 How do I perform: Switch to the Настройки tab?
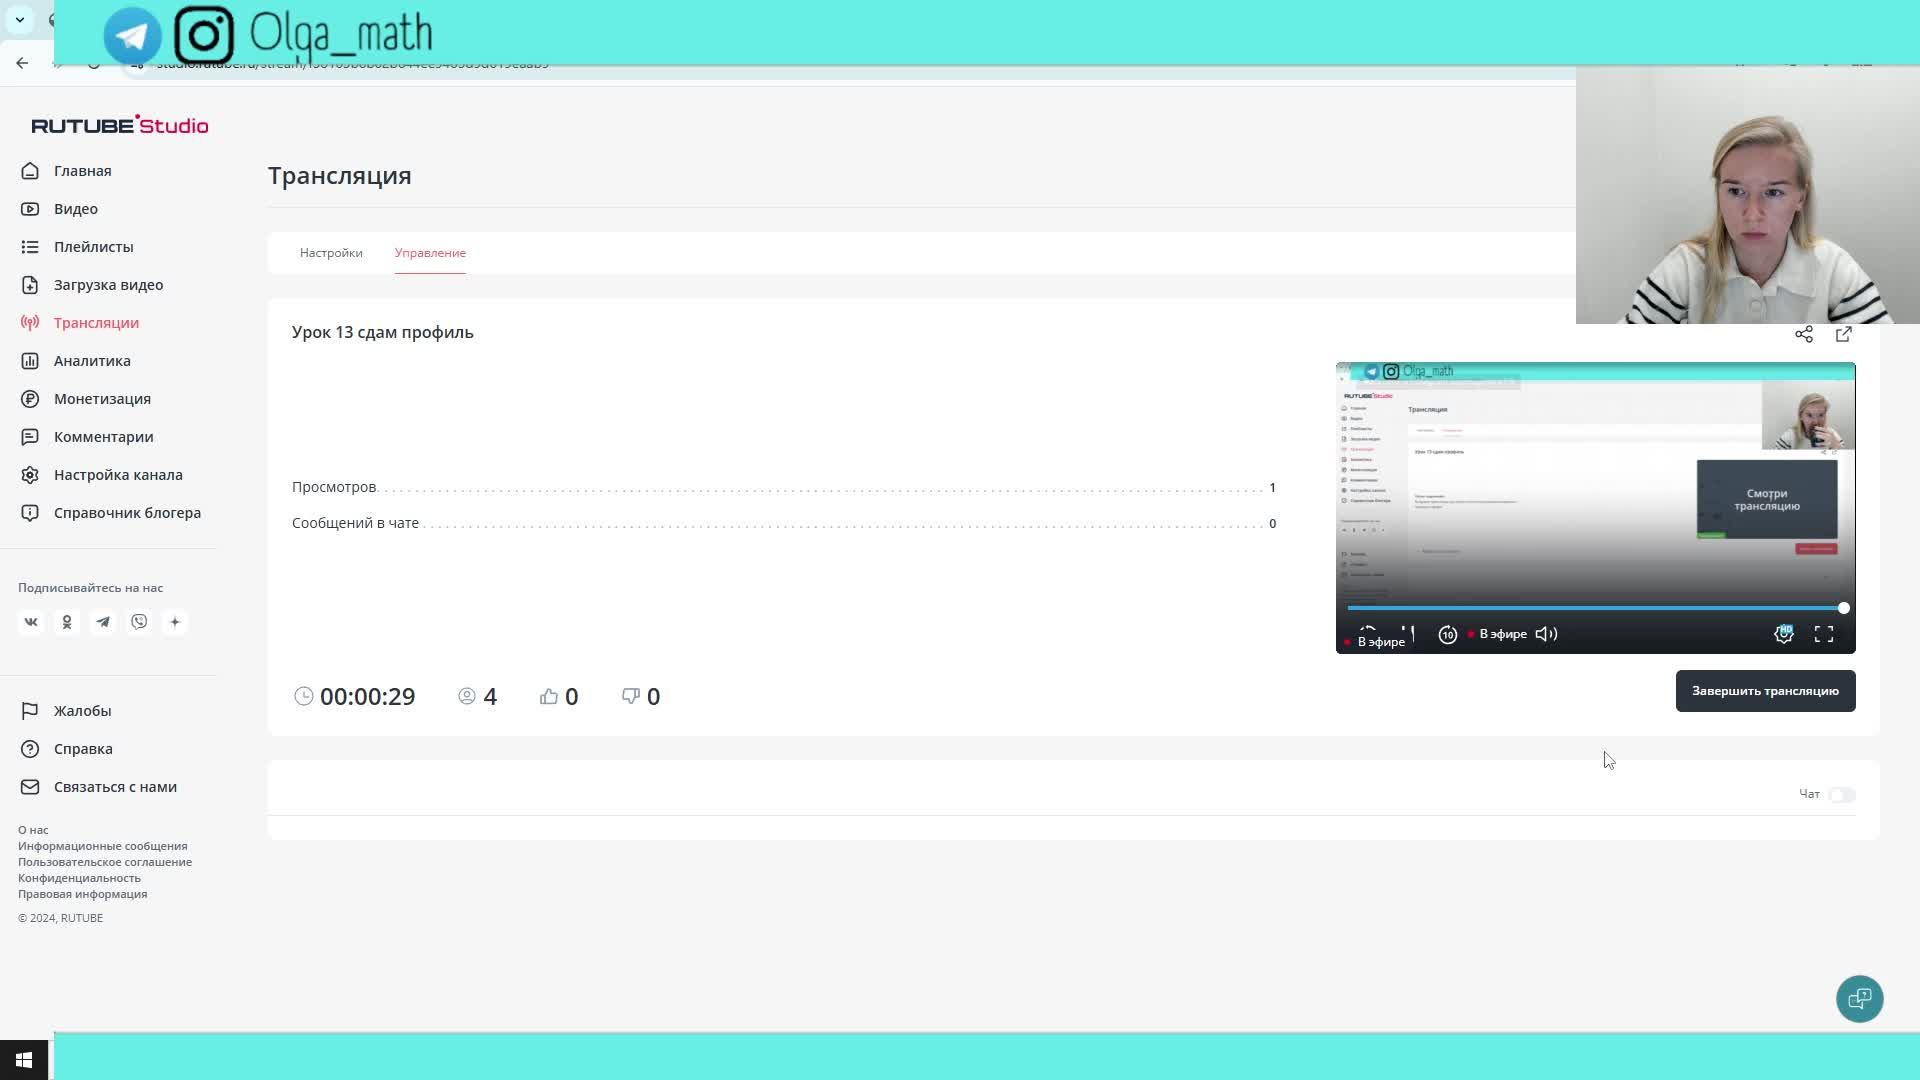pos(331,253)
